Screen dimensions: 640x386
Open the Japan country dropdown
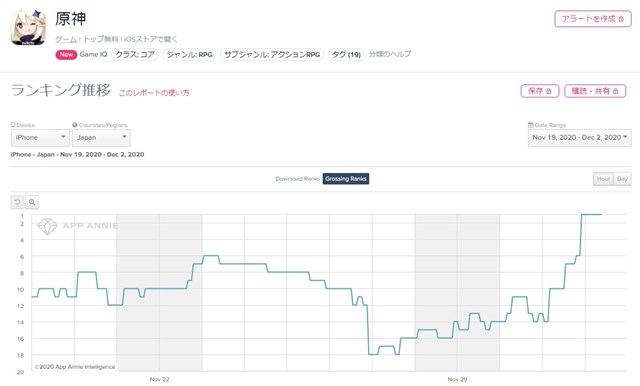(101, 138)
